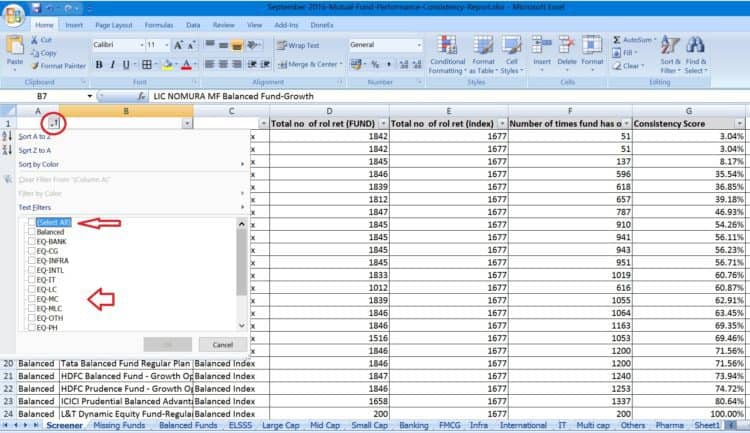Choose Sort Z to A

click(x=132, y=151)
